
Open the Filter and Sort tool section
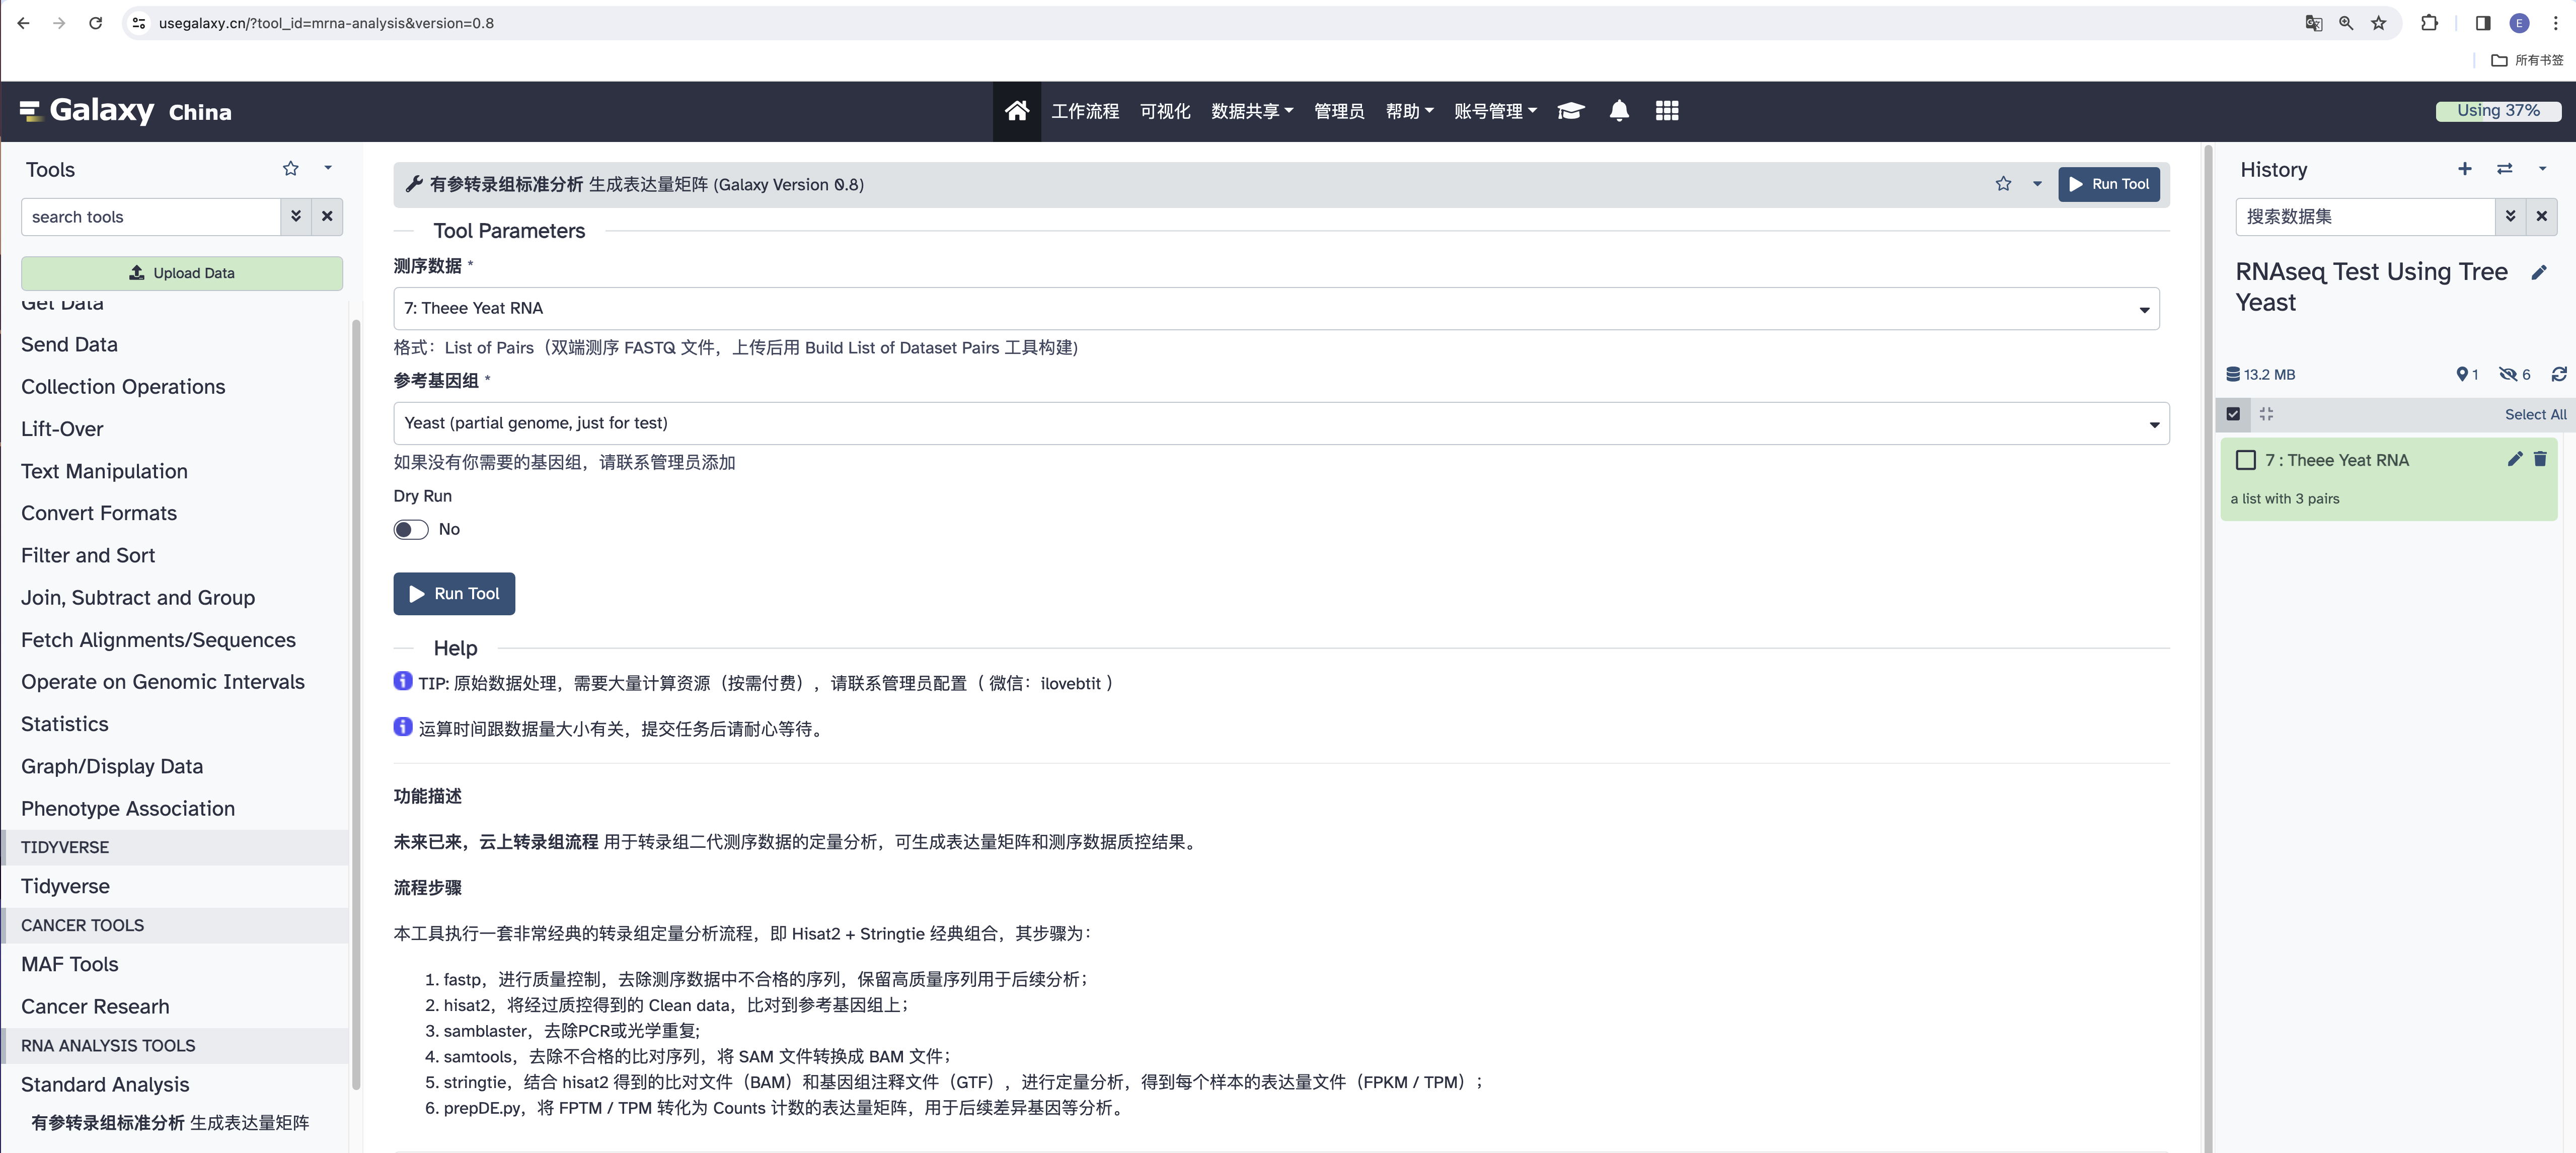[x=88, y=555]
